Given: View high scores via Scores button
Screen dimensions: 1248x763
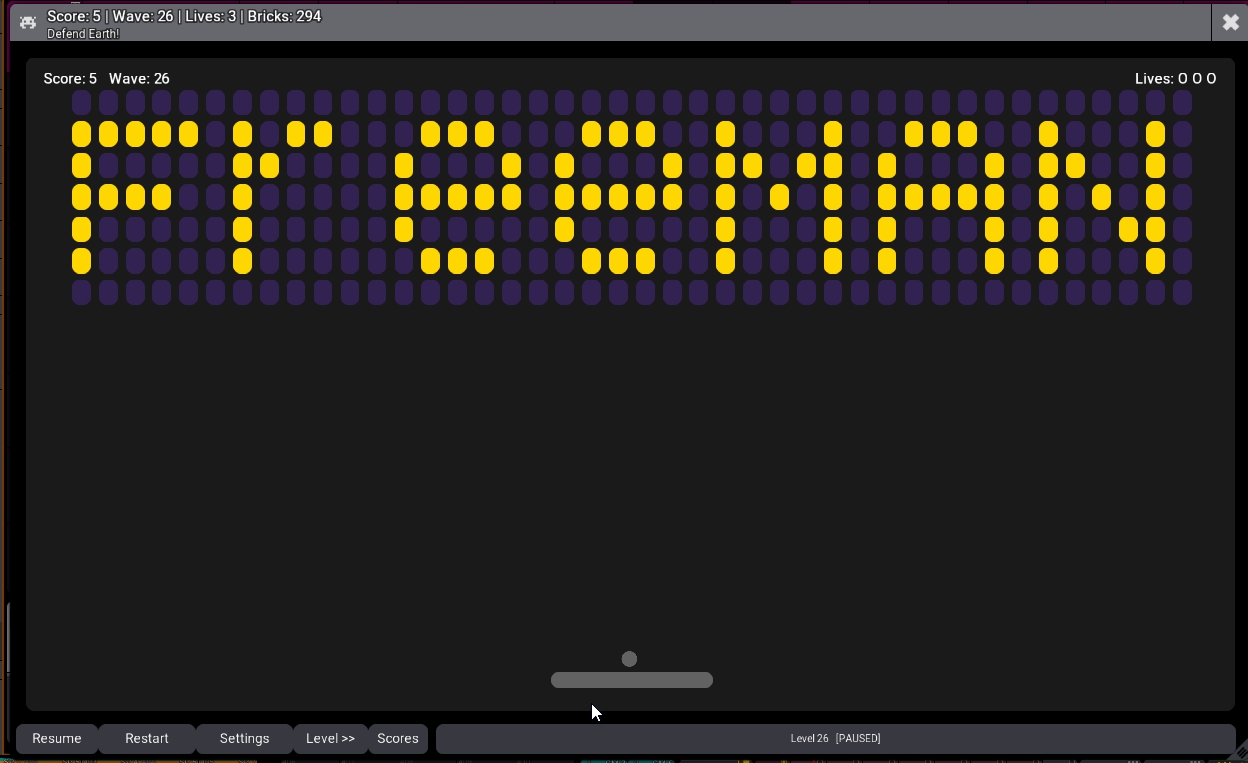Looking at the screenshot, I should coord(398,738).
